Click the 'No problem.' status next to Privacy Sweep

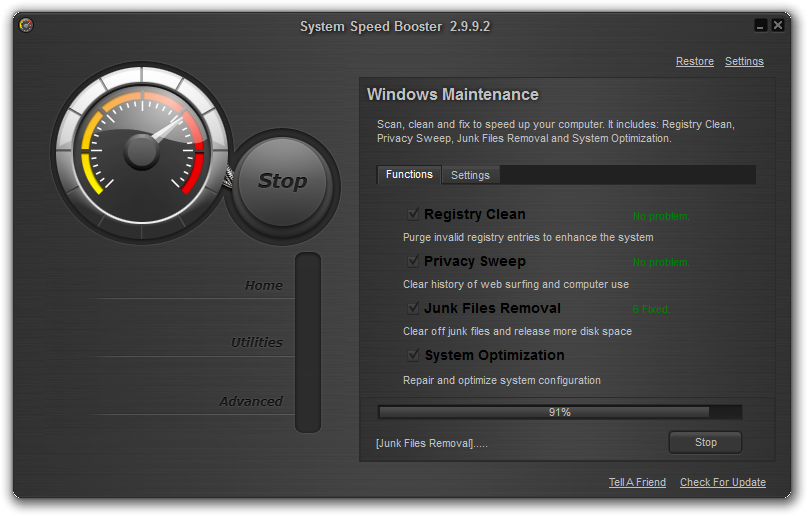(661, 262)
